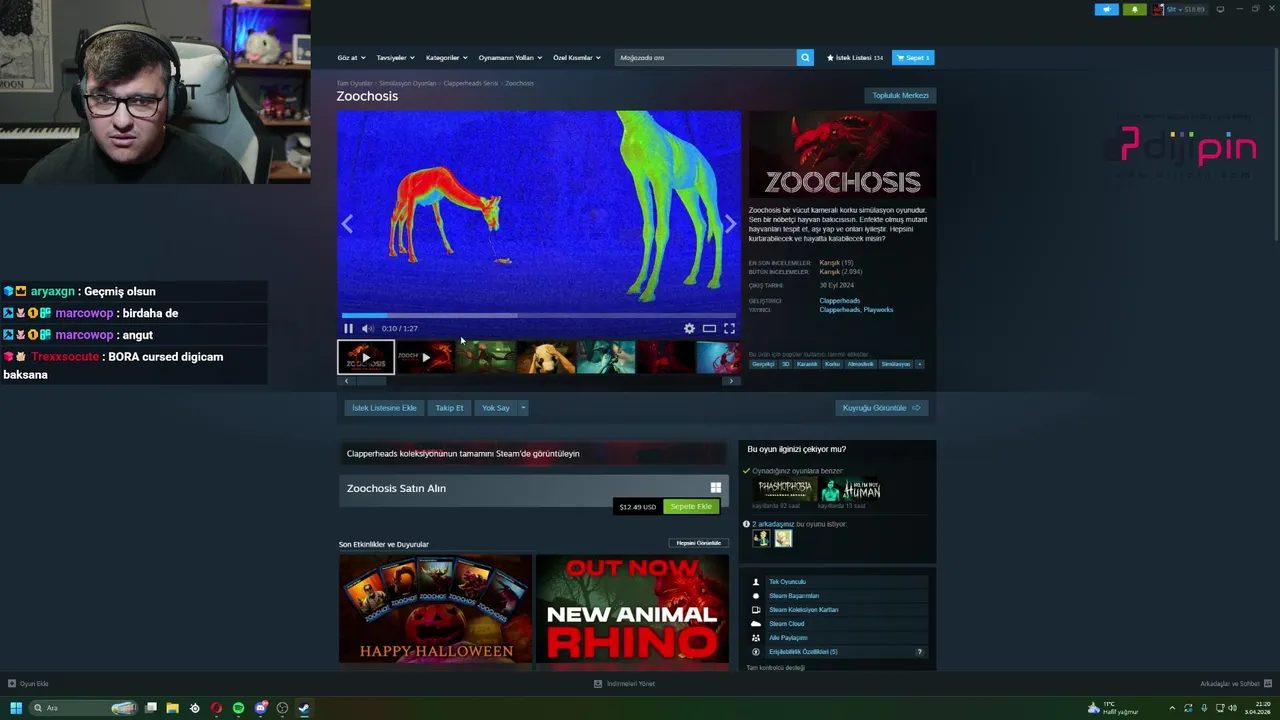Open Özel Kısımlar dropdown
This screenshot has height=720, width=1280.
coord(577,57)
